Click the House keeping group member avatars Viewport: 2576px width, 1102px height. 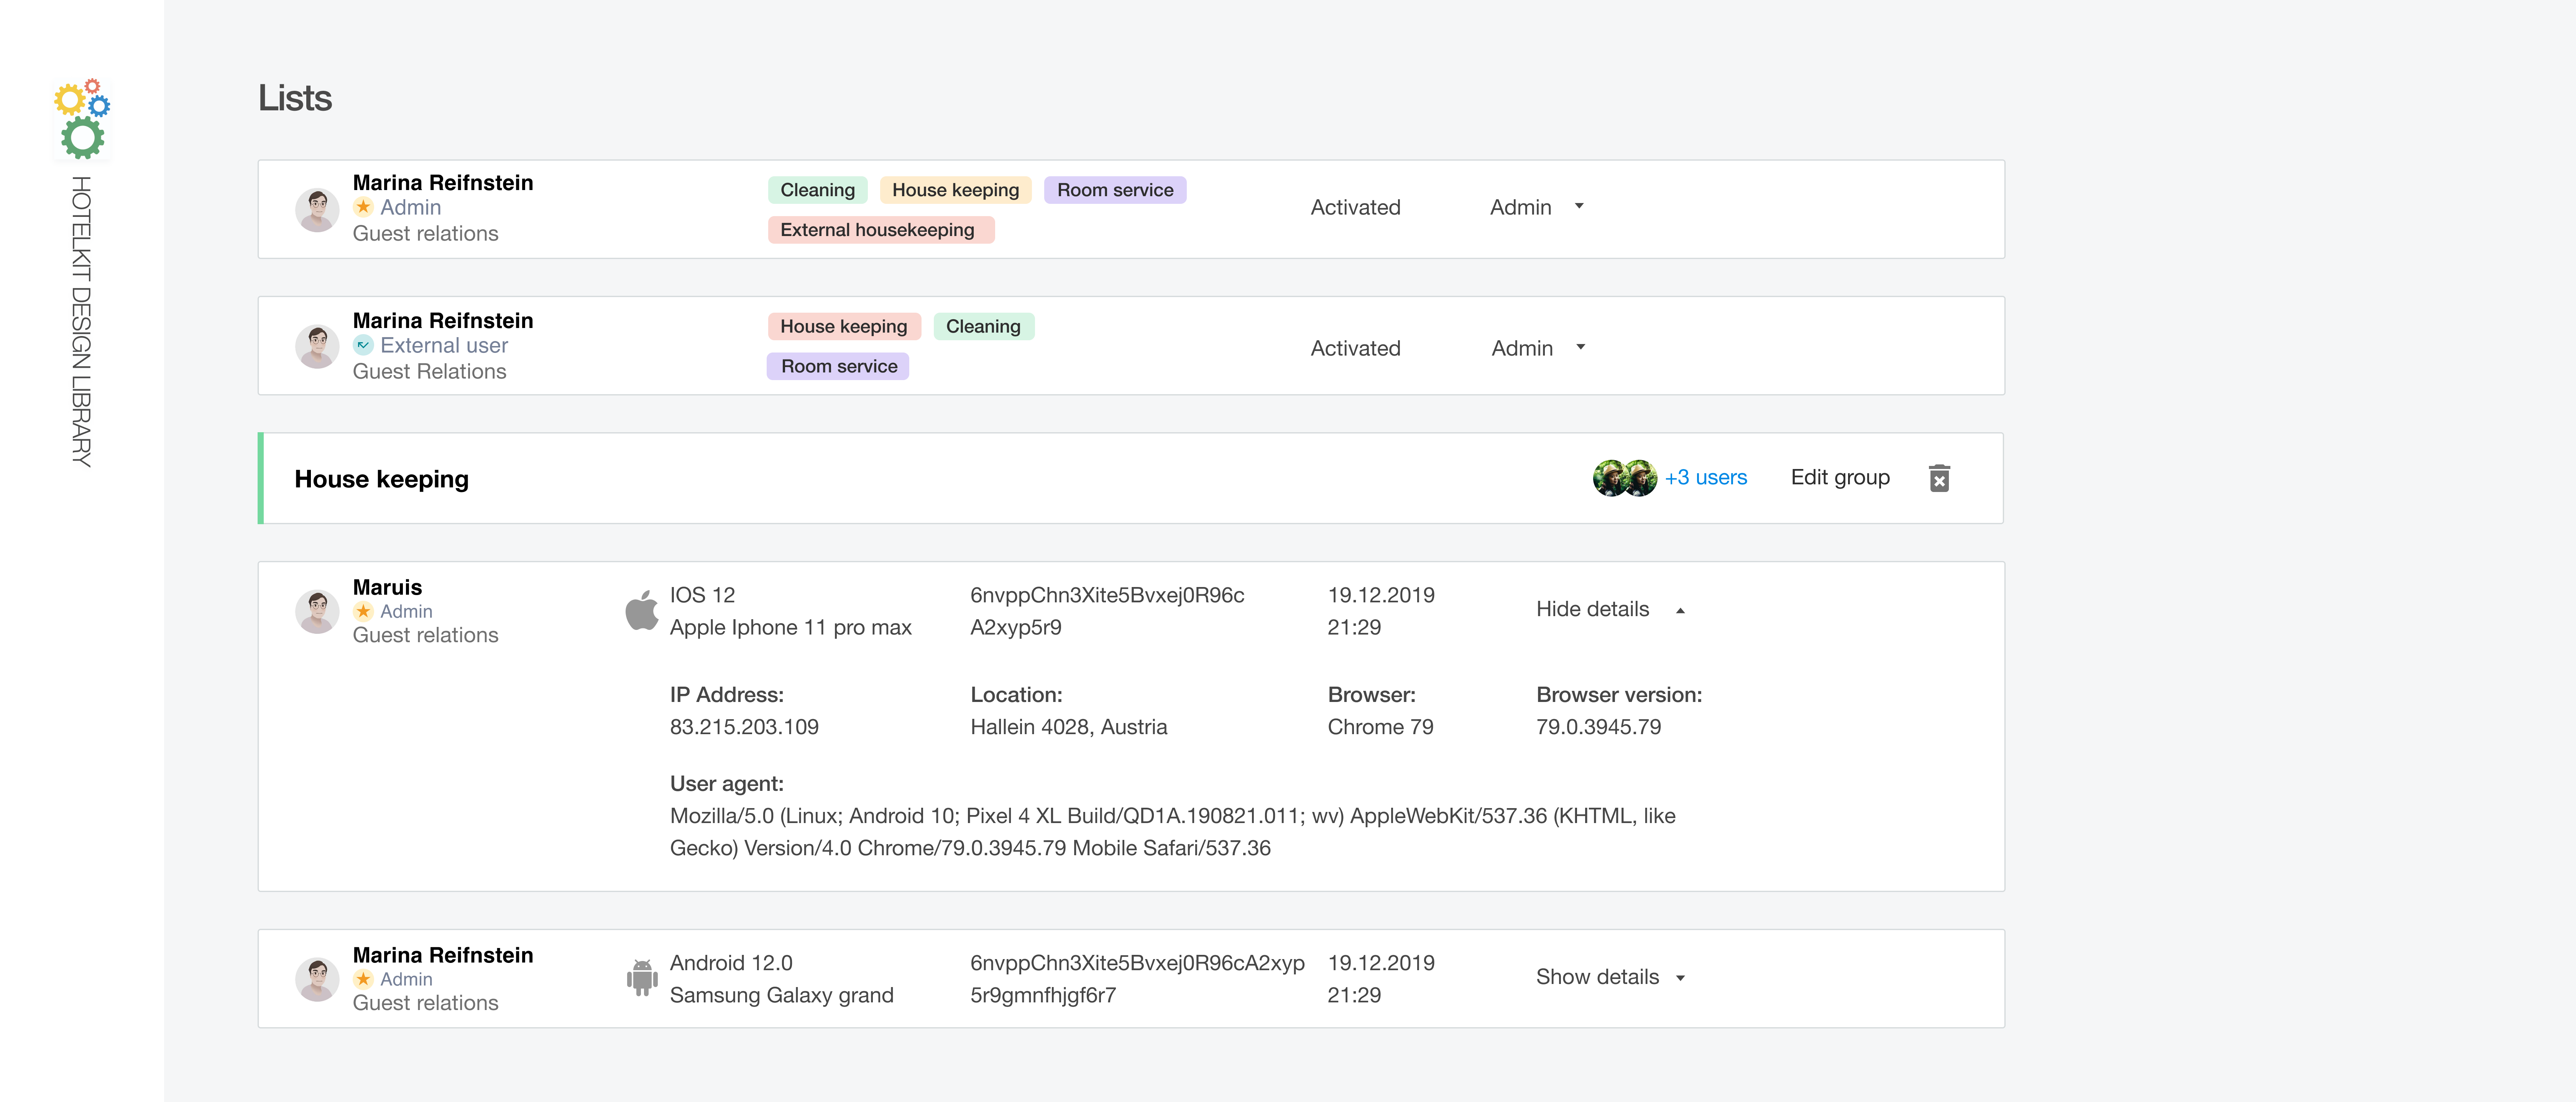pyautogui.click(x=1624, y=478)
